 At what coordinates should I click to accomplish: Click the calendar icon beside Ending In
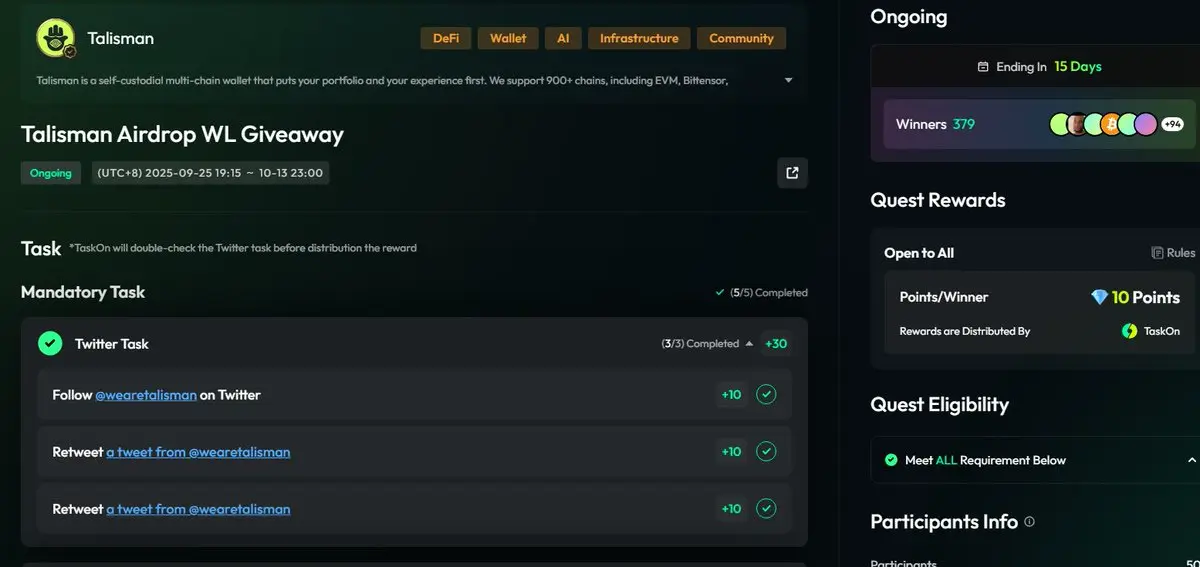(983, 67)
